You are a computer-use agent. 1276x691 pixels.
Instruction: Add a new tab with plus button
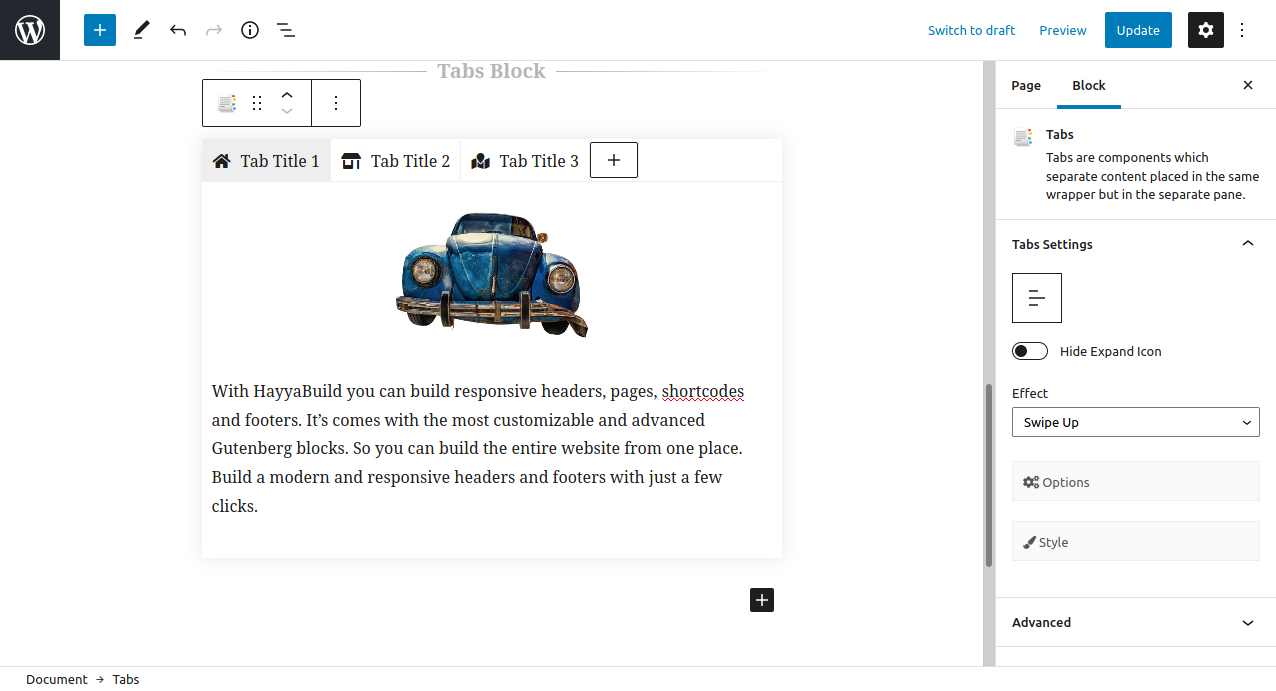point(614,160)
